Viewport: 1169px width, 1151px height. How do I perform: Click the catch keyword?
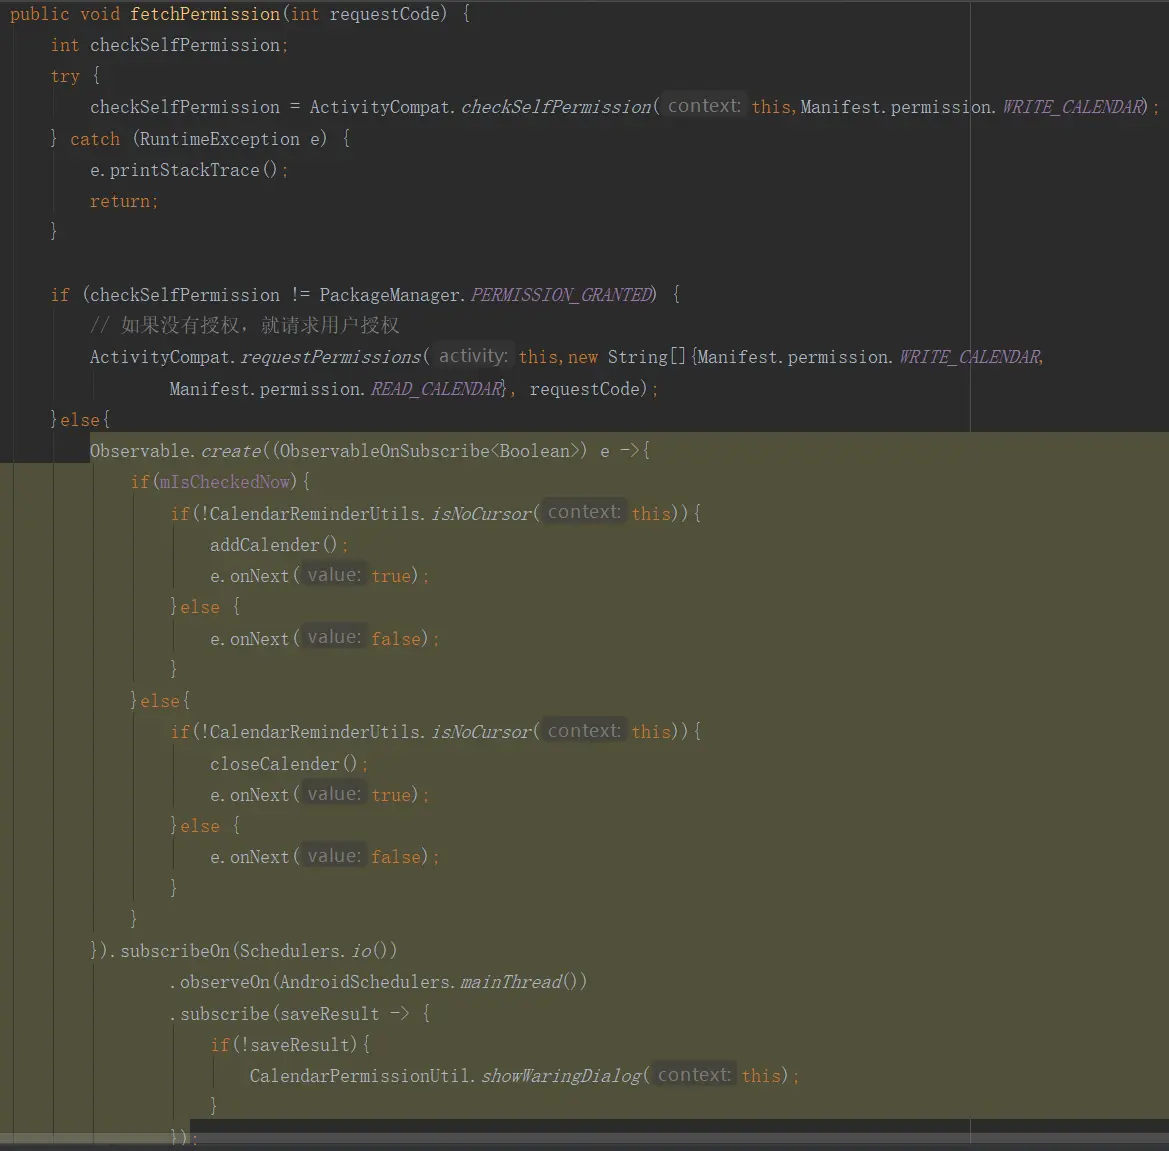pos(95,139)
